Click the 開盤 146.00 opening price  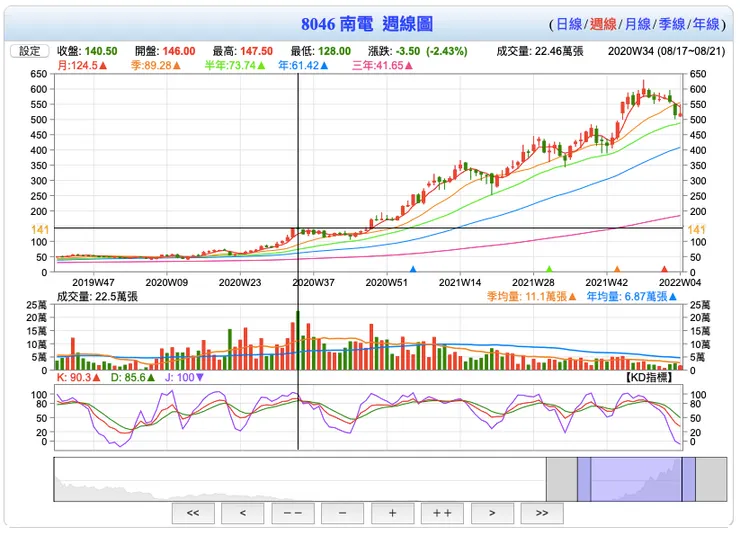(x=165, y=51)
